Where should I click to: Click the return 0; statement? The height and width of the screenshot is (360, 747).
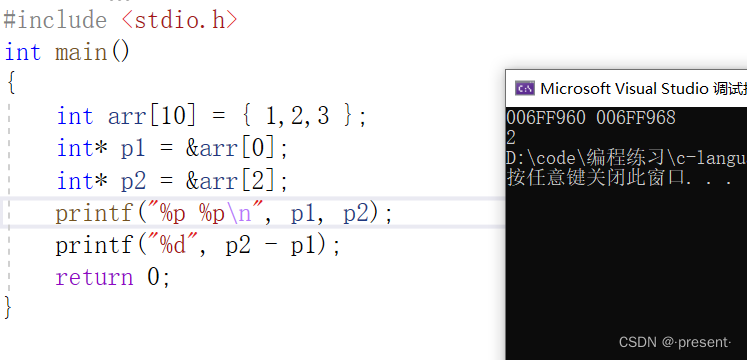[x=113, y=277]
